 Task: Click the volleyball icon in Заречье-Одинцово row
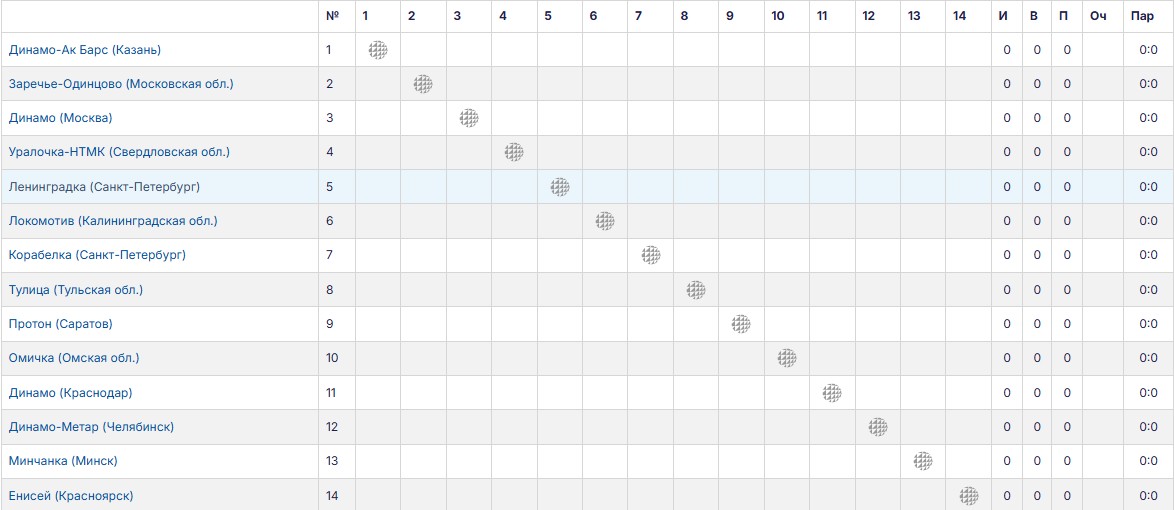tap(423, 84)
